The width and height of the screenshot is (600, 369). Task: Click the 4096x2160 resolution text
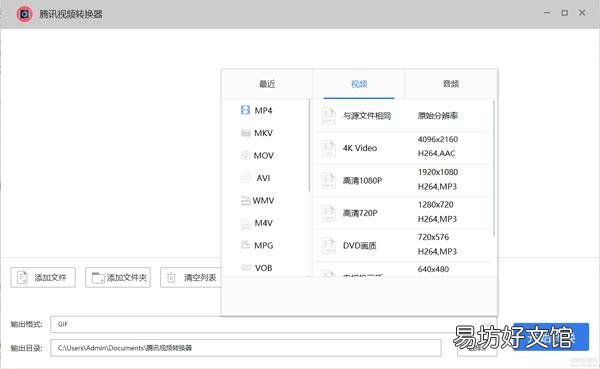click(438, 139)
